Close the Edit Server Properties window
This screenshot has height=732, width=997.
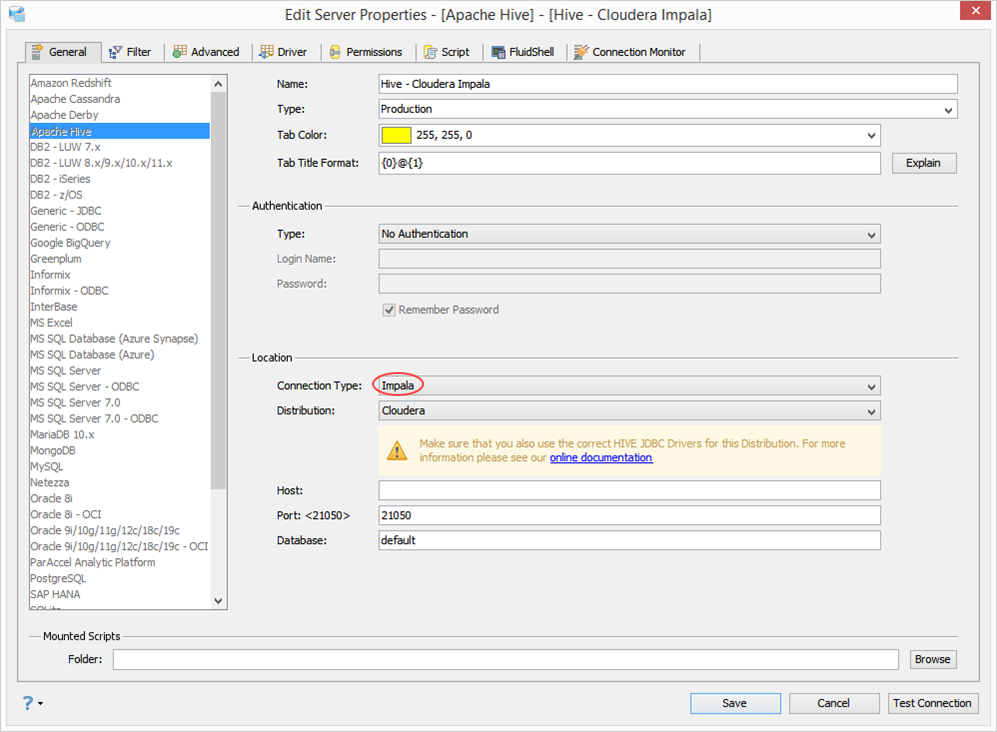(975, 11)
